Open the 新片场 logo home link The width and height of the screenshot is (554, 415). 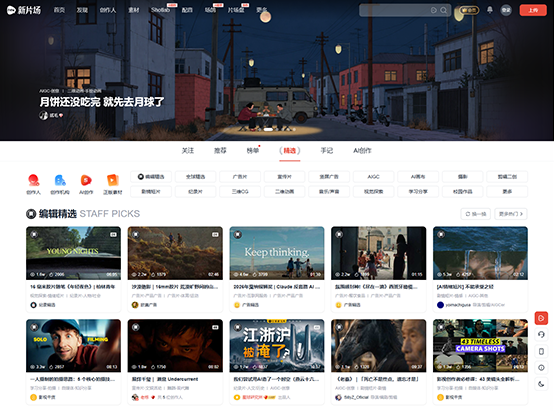point(24,10)
